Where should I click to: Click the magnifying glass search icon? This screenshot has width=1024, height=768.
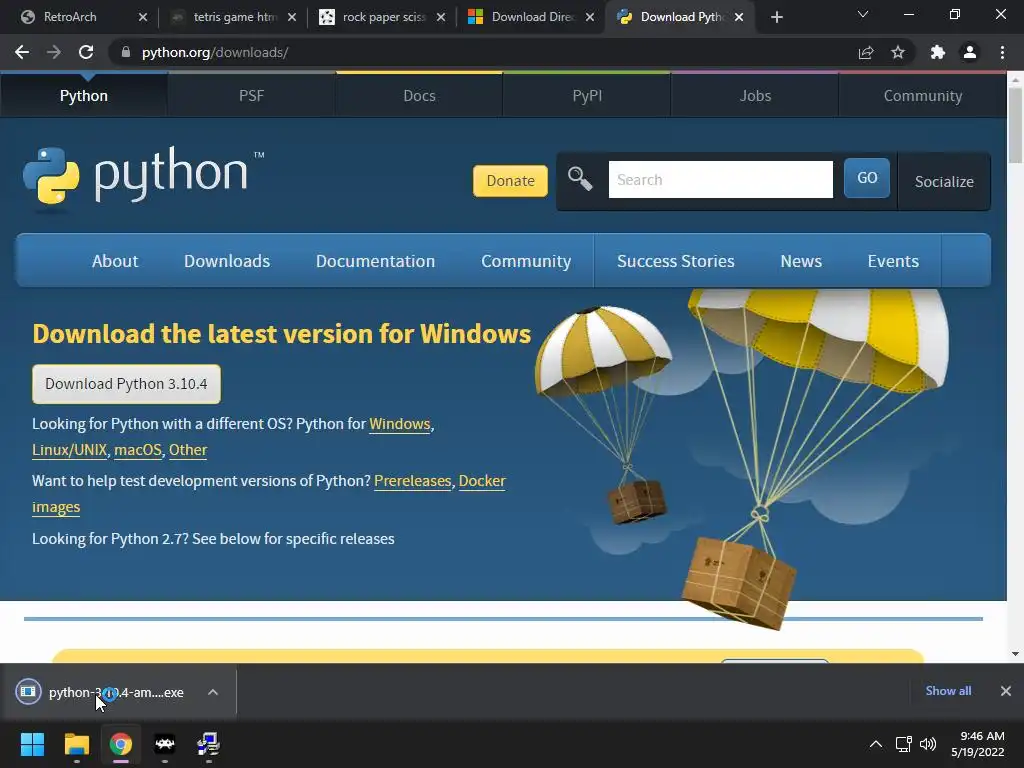(580, 178)
